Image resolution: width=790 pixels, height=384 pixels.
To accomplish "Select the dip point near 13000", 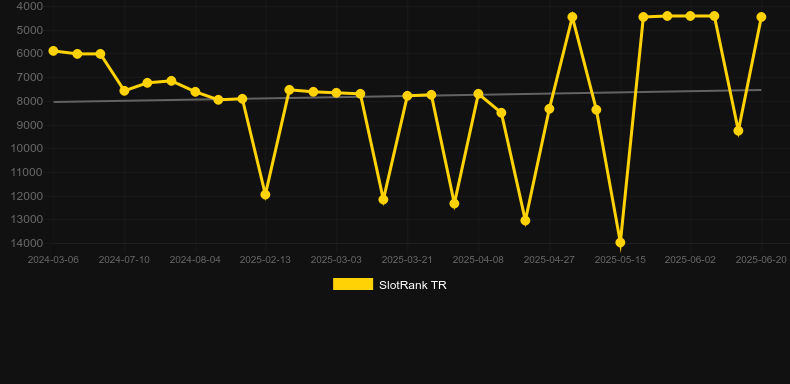I will (525, 220).
